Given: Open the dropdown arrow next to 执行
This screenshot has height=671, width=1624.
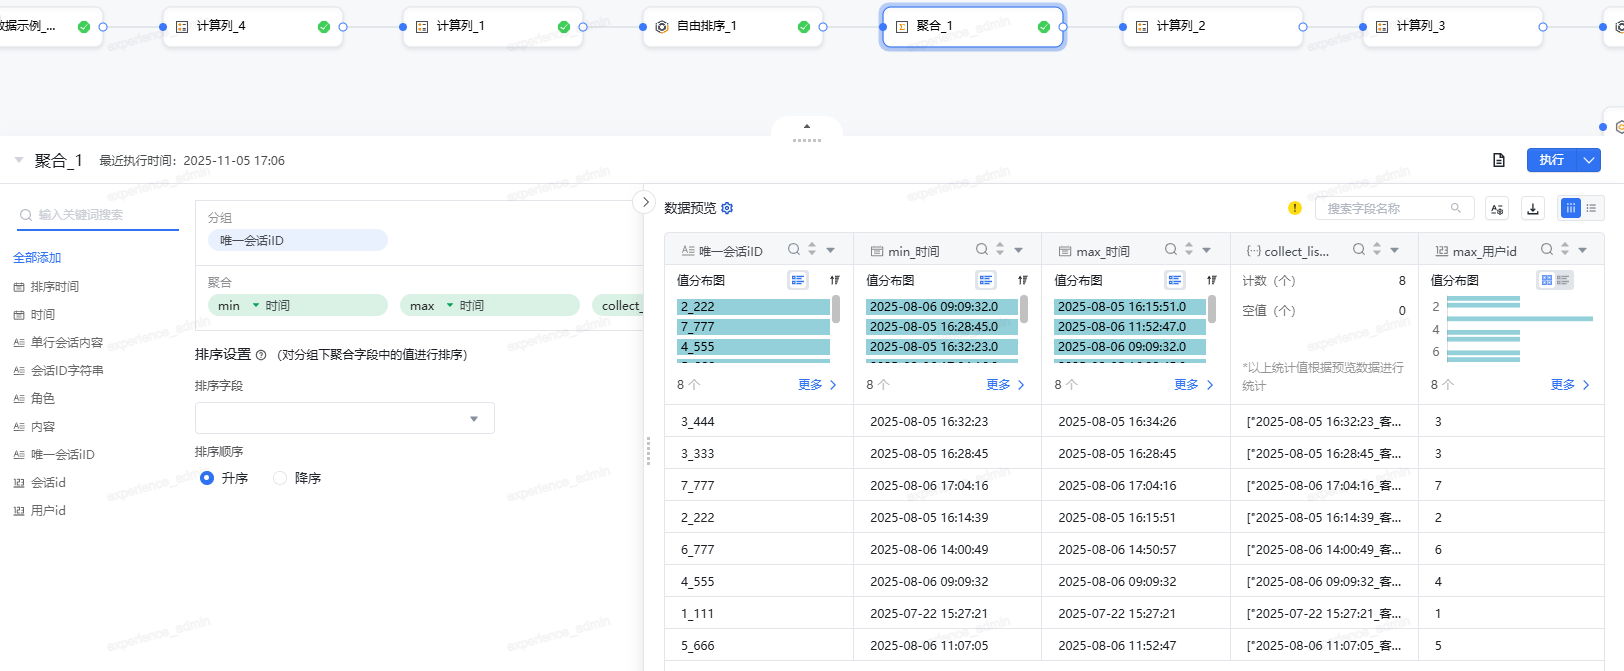Looking at the screenshot, I should [1589, 160].
